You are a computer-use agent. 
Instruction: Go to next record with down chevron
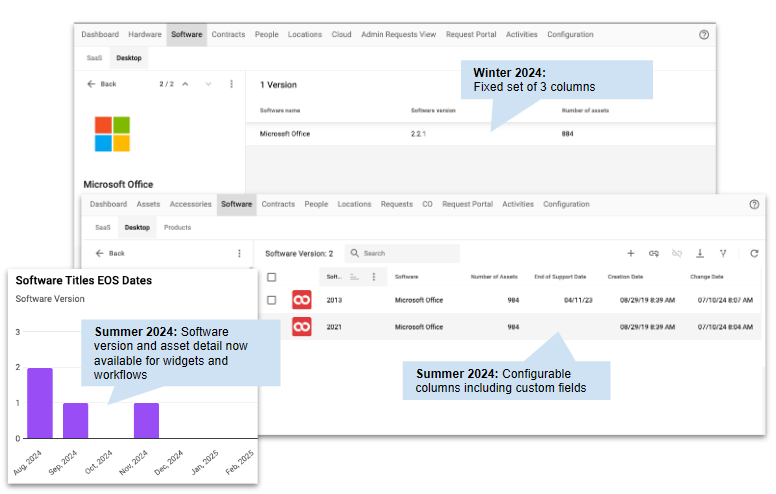click(x=208, y=84)
